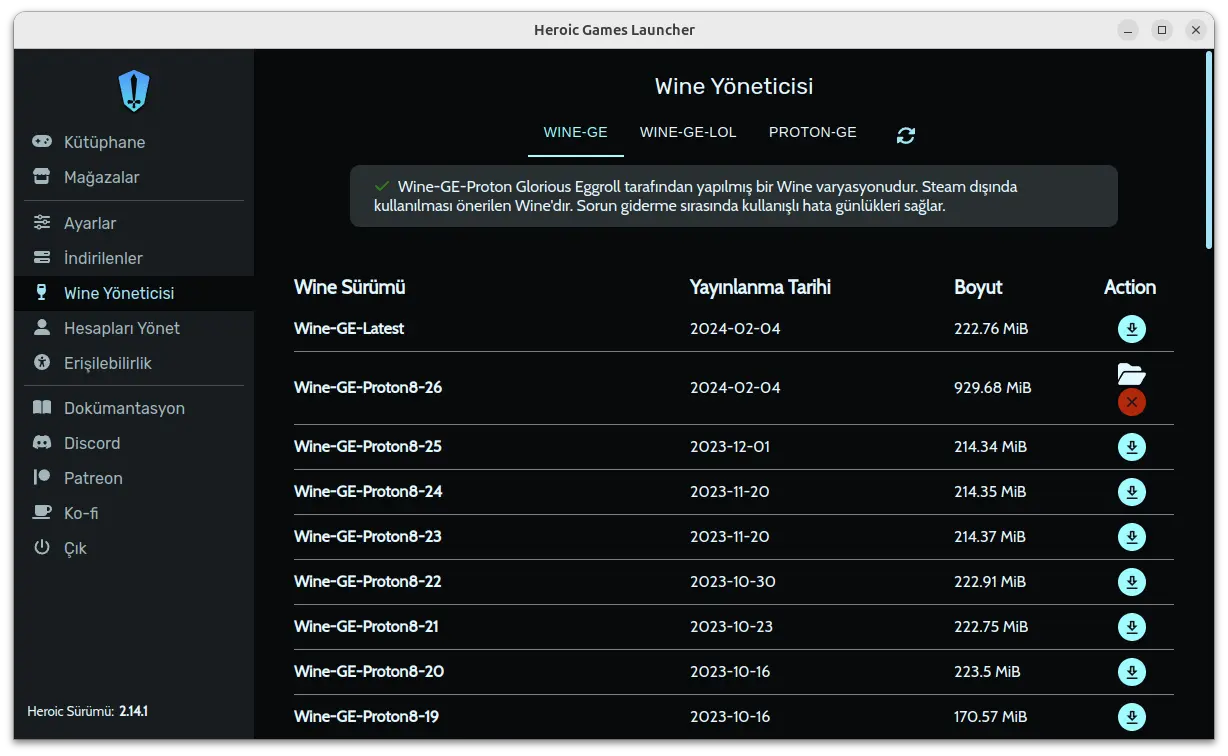Open Ayarlar settings page

point(134,223)
